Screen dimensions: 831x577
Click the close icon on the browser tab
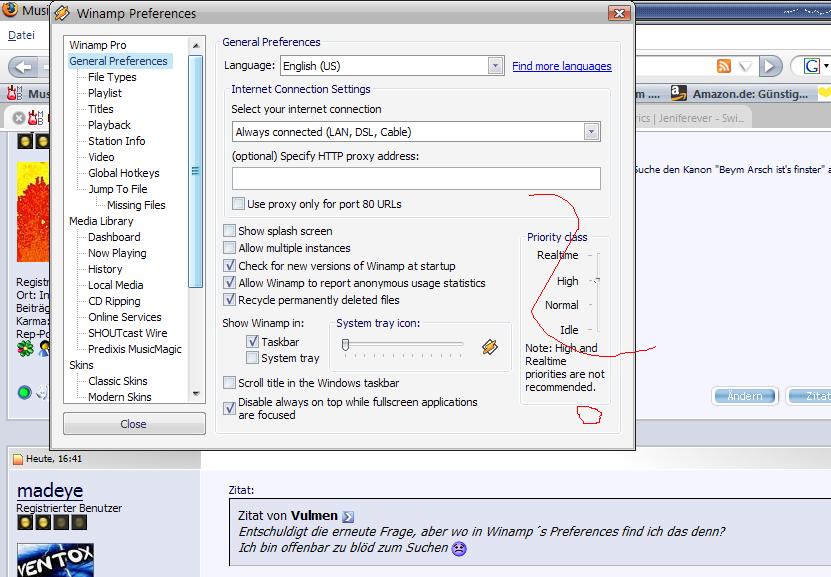19,118
